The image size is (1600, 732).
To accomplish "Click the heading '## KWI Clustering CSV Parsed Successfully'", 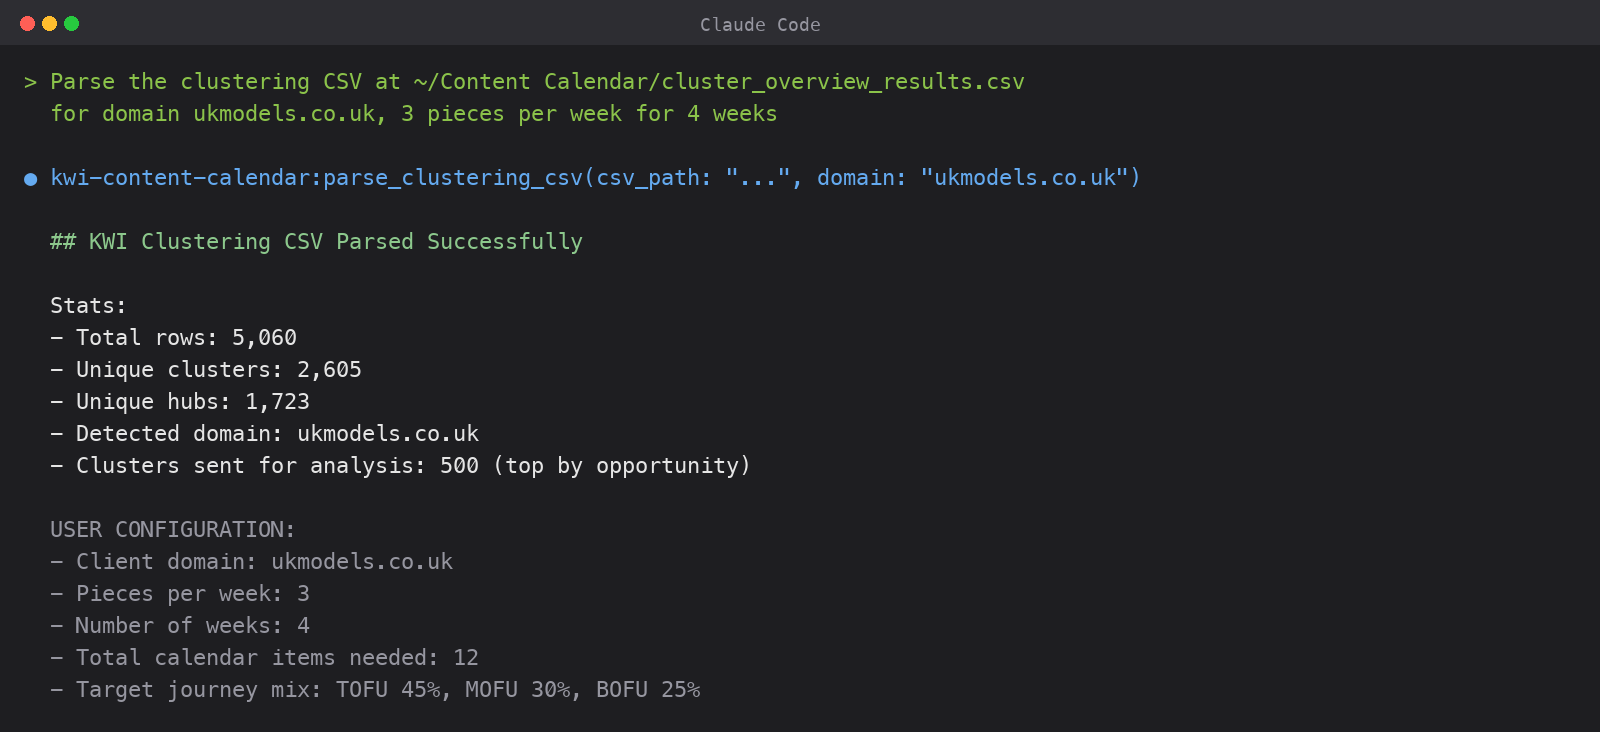I will (x=316, y=242).
